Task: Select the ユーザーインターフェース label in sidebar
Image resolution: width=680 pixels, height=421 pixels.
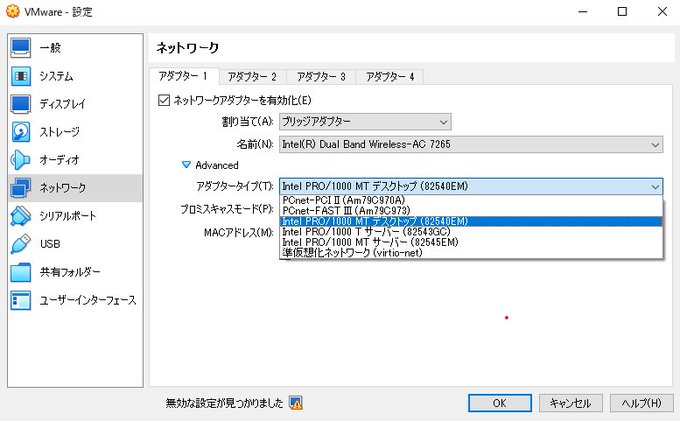Action: 88,300
